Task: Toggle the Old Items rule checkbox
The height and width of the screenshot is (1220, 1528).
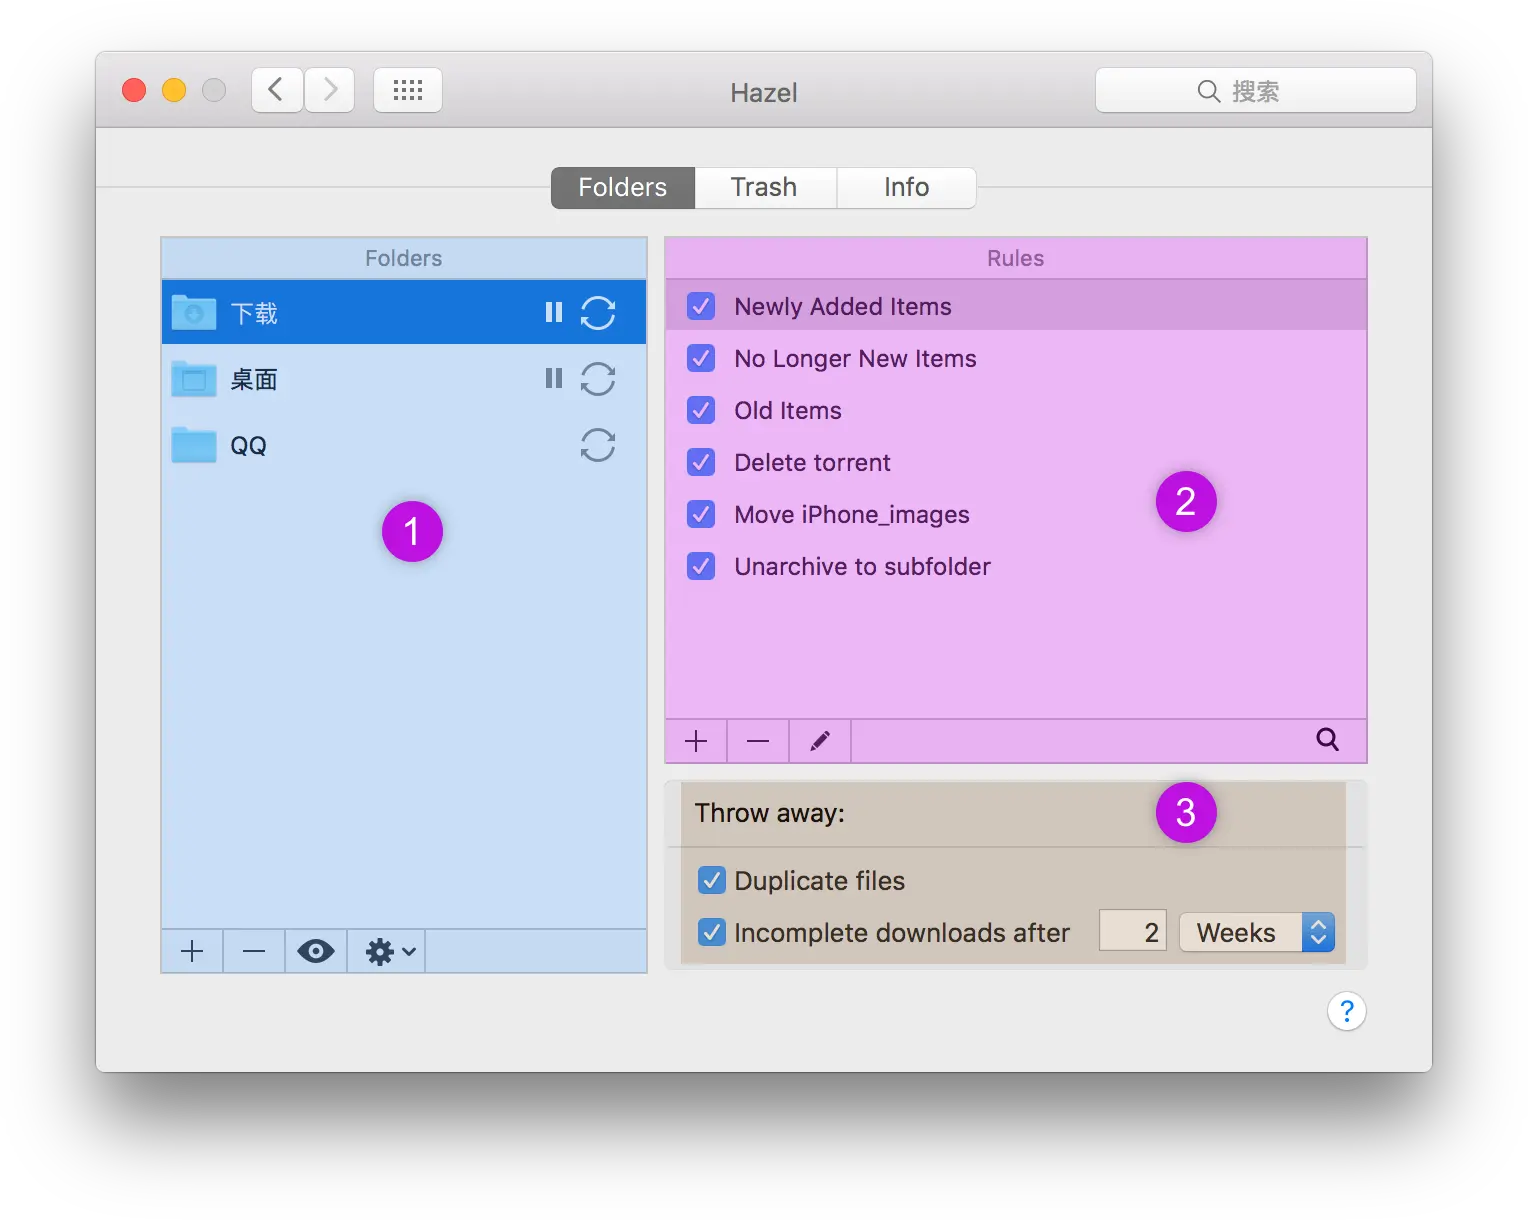Action: 701,410
